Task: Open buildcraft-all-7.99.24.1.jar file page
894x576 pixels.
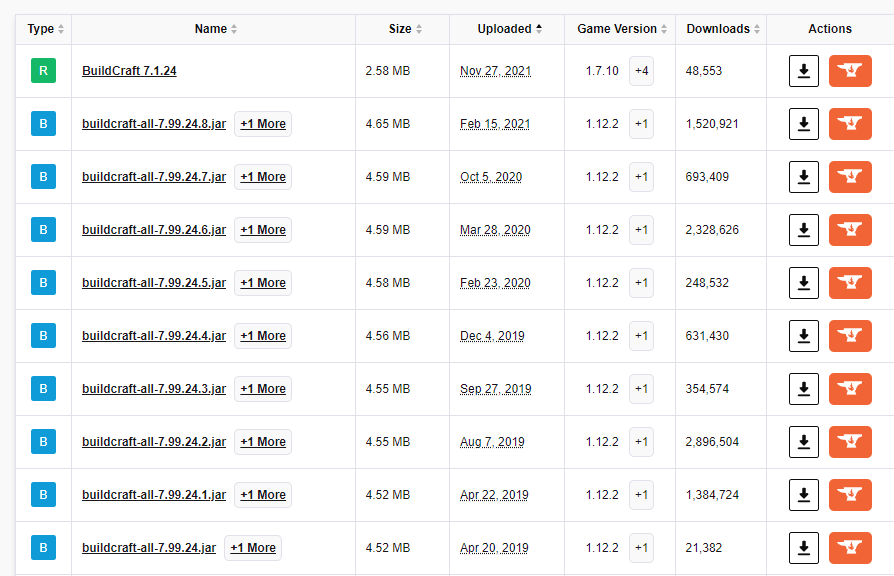Action: [x=154, y=495]
